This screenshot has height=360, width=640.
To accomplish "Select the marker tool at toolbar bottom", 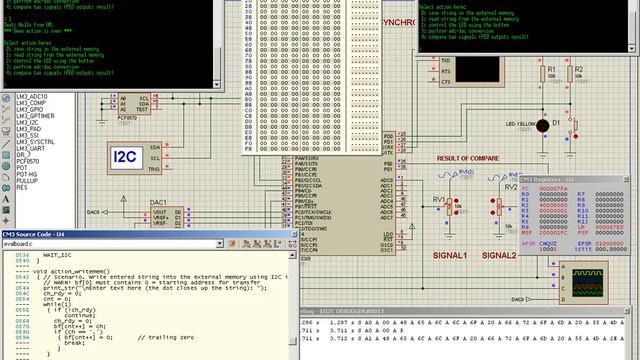I will click(6, 220).
